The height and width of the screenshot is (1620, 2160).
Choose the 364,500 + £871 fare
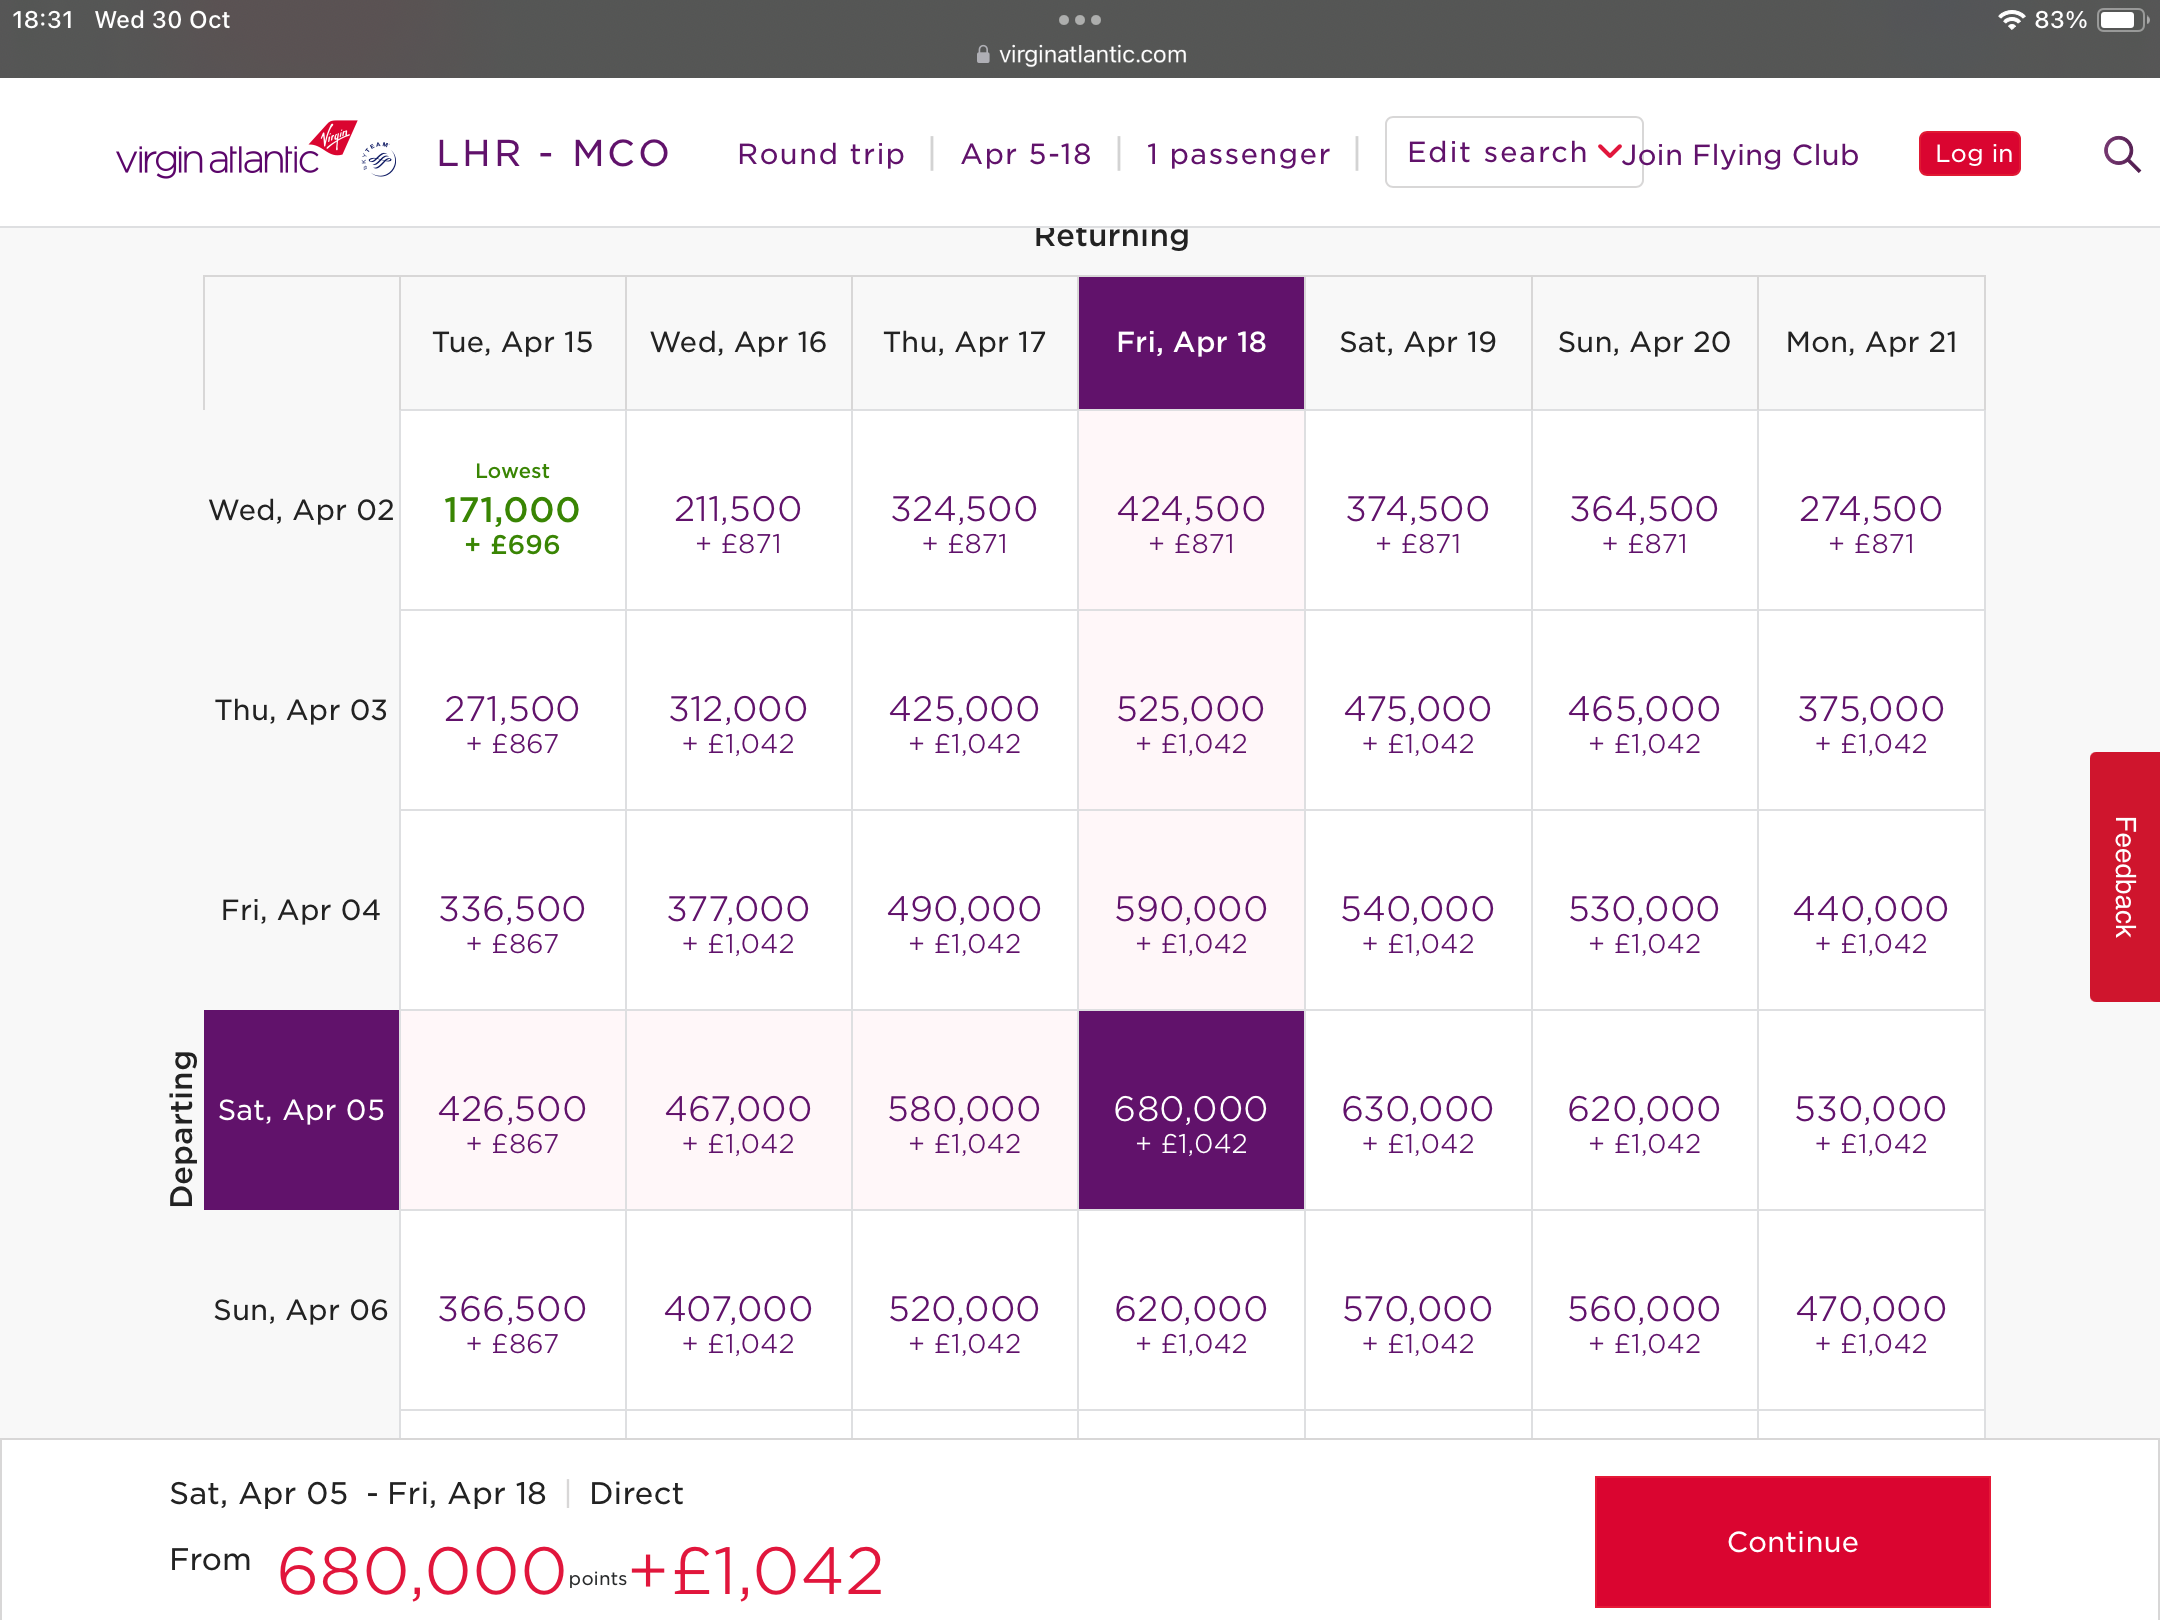(x=1644, y=510)
